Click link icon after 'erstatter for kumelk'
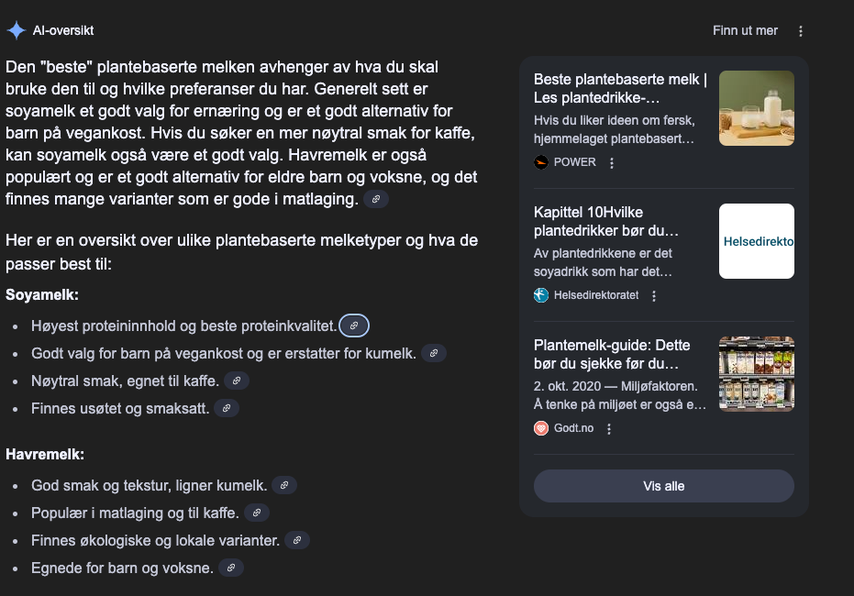Image resolution: width=854 pixels, height=596 pixels. point(433,353)
